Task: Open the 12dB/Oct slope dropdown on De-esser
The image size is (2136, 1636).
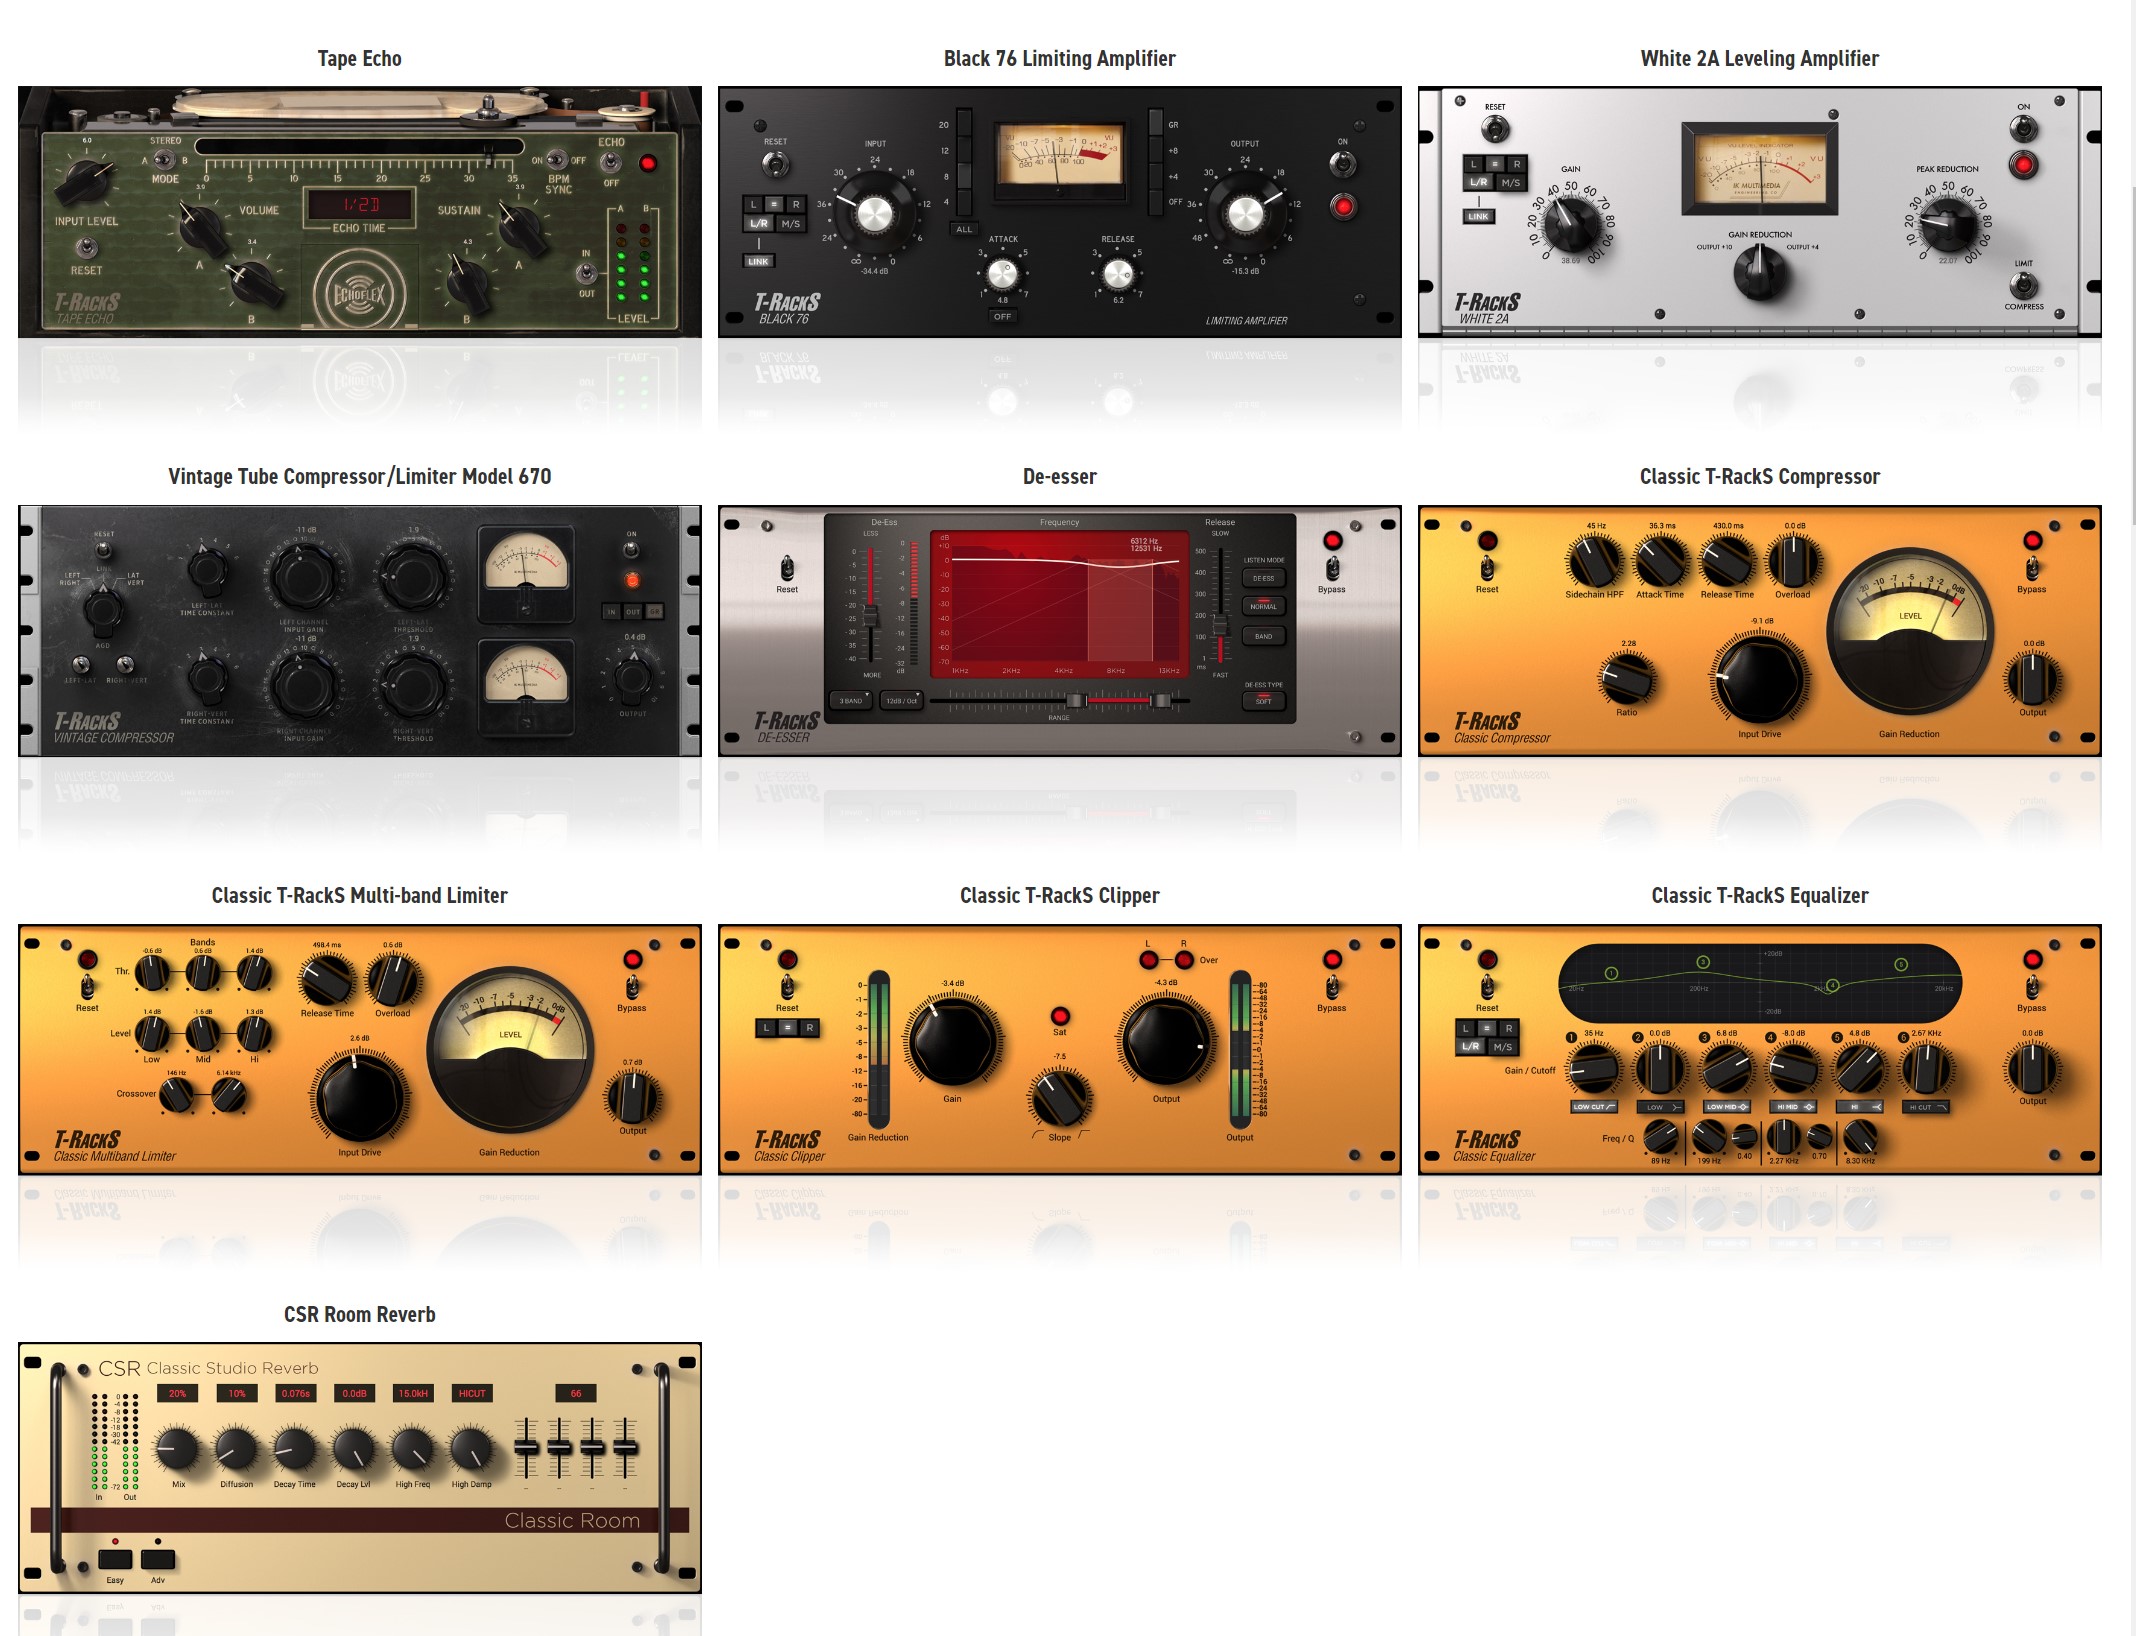Action: (x=901, y=701)
